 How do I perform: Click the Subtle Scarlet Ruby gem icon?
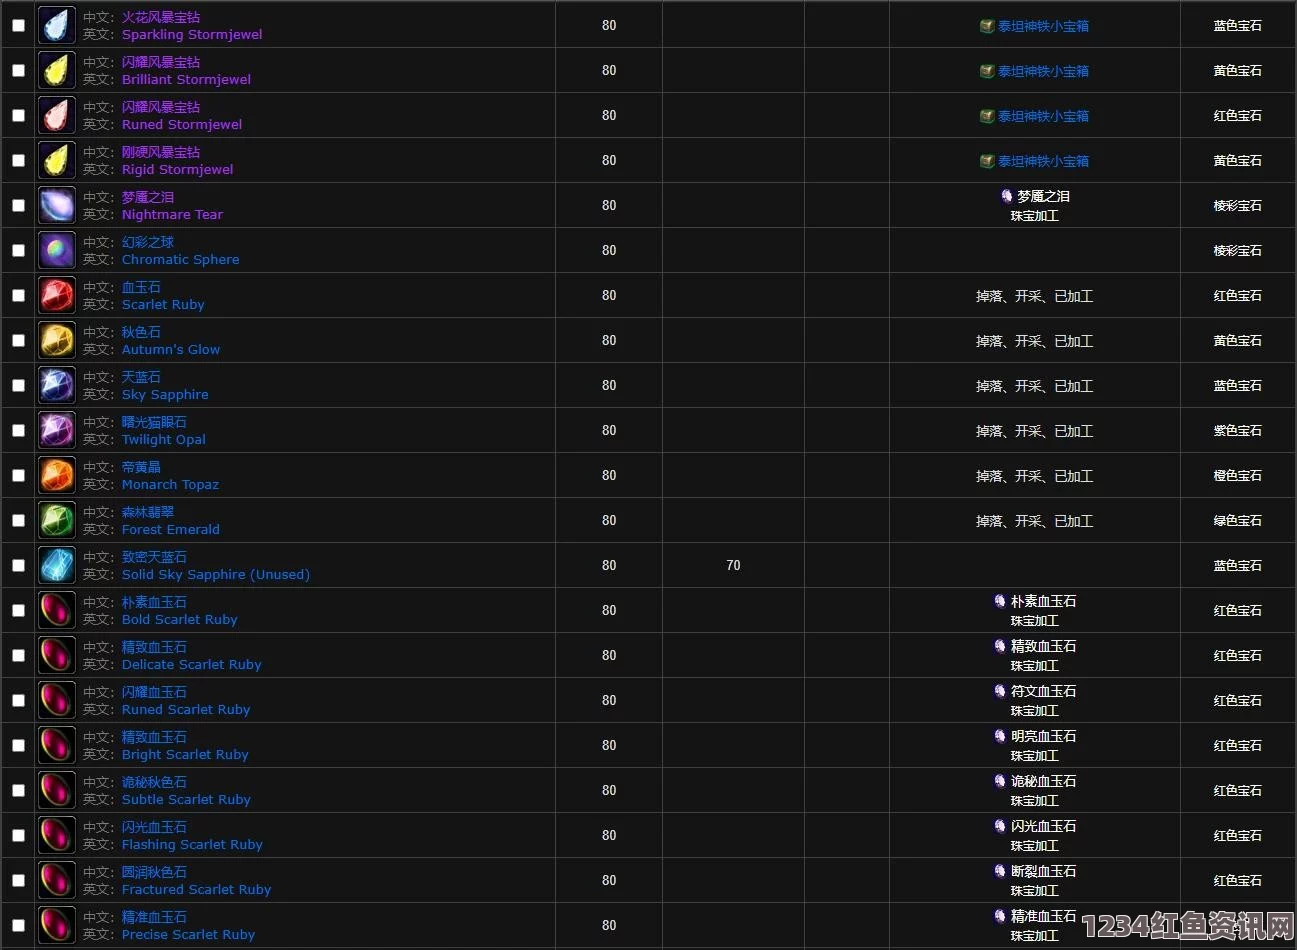(57, 790)
